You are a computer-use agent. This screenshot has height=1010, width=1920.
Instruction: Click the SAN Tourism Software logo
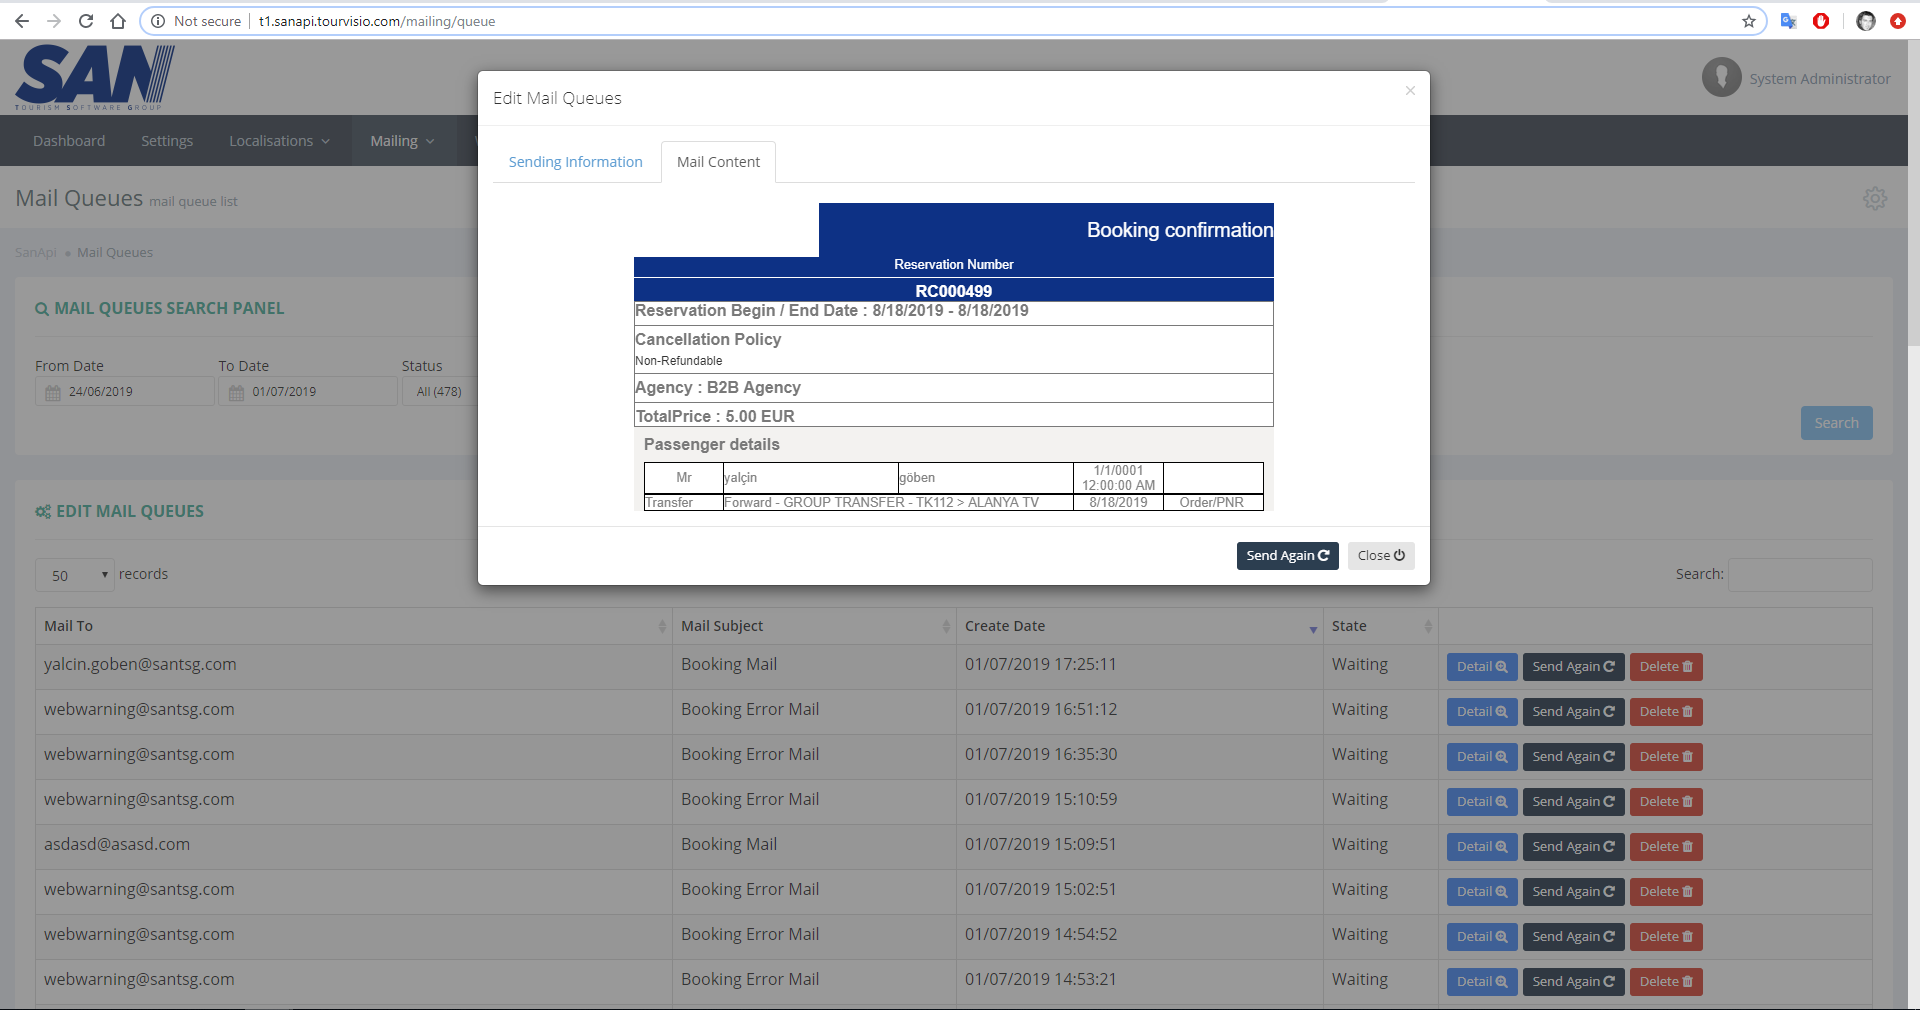click(95, 78)
